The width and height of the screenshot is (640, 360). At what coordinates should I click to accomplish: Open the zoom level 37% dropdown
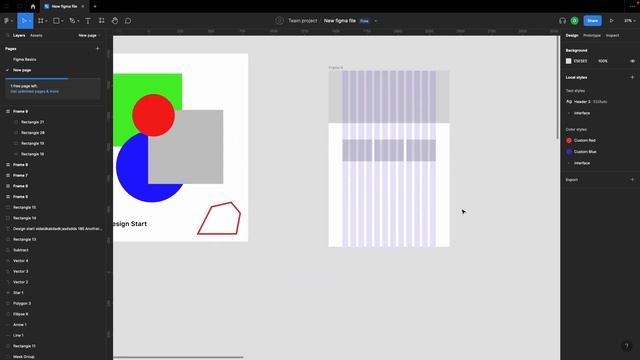630,21
